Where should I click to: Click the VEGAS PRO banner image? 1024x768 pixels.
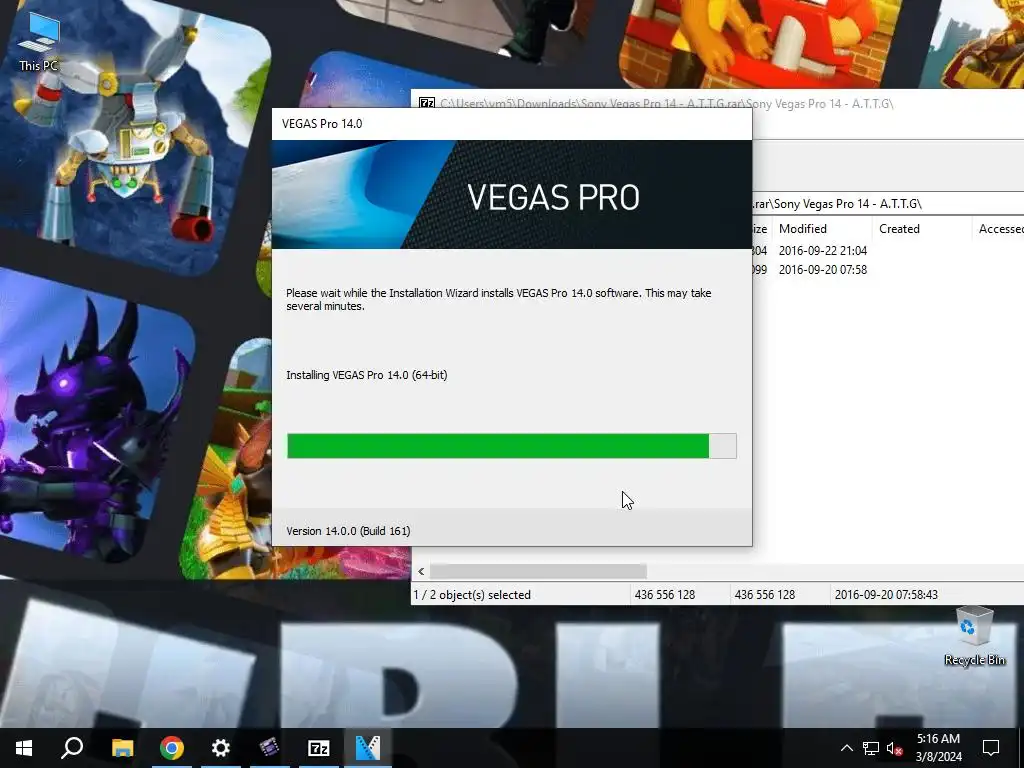coord(511,195)
